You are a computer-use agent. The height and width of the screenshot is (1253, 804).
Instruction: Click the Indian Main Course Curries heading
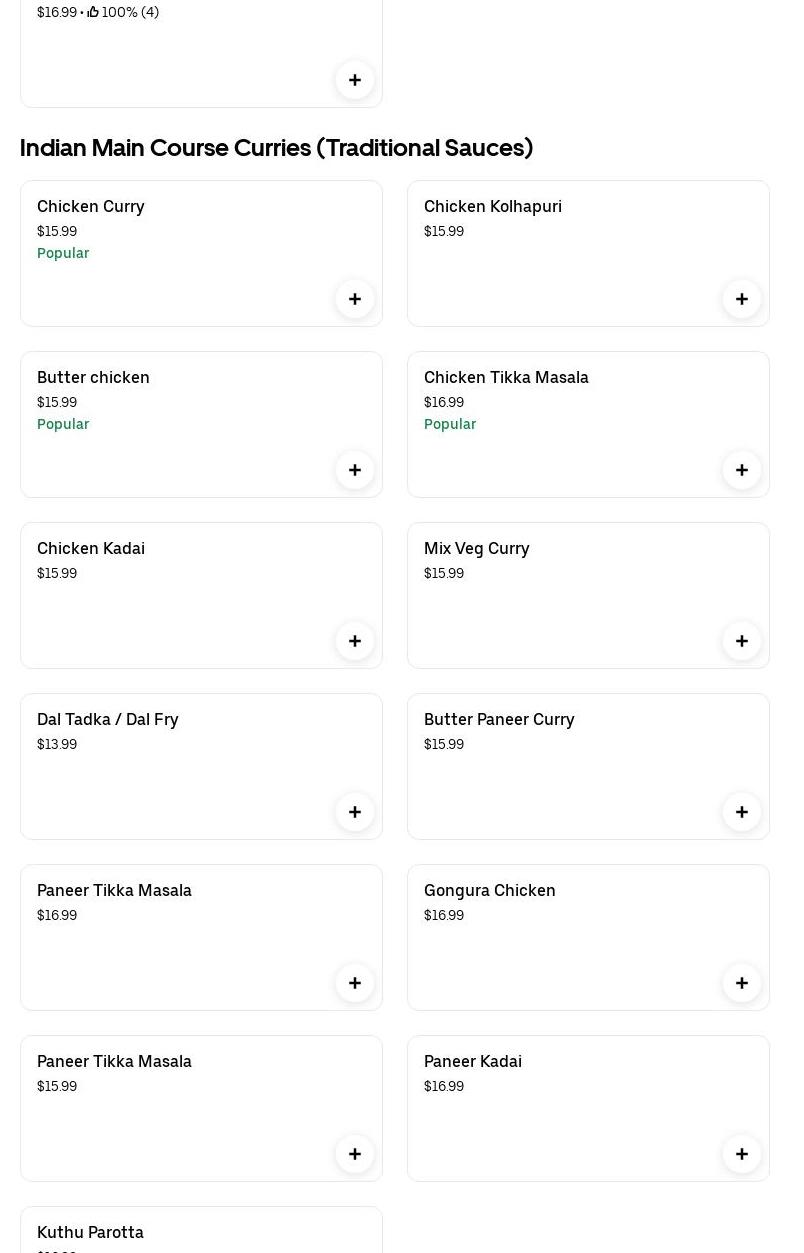point(276,148)
